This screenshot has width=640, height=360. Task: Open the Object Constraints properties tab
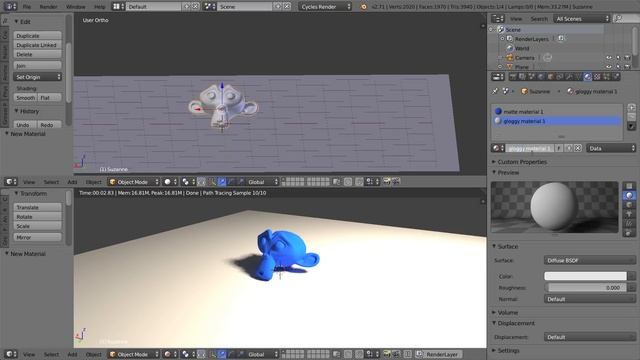click(x=560, y=77)
